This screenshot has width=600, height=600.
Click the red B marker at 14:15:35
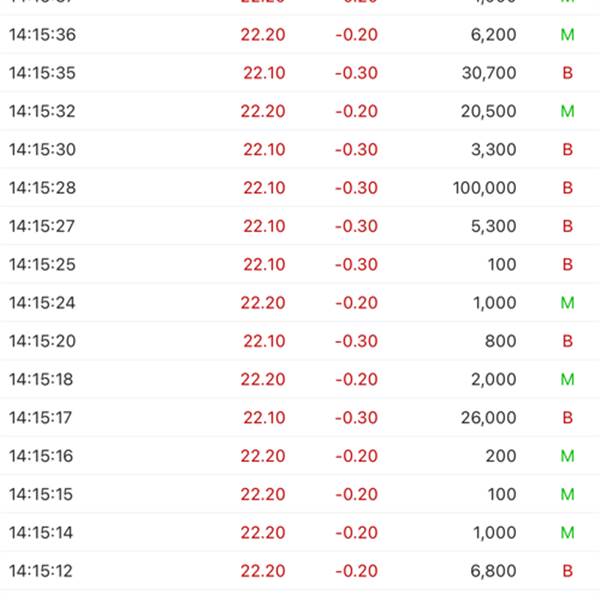pyautogui.click(x=567, y=73)
